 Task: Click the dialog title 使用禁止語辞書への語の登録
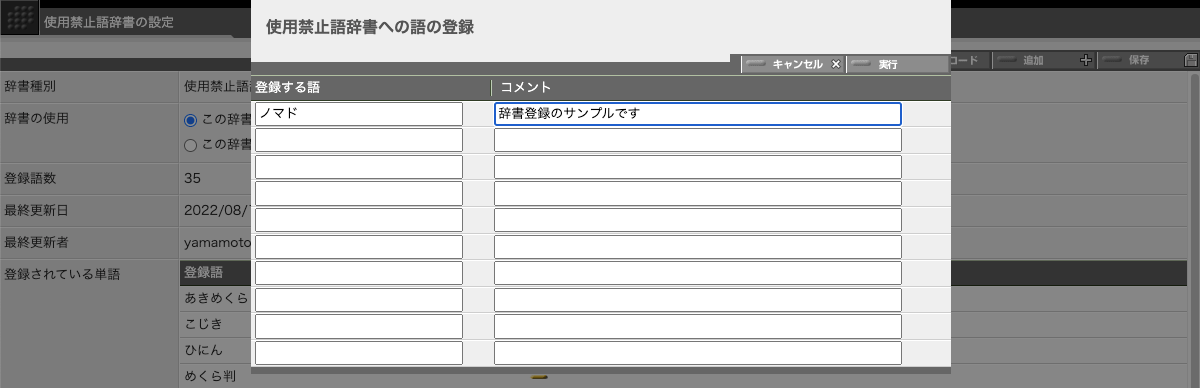369,28
